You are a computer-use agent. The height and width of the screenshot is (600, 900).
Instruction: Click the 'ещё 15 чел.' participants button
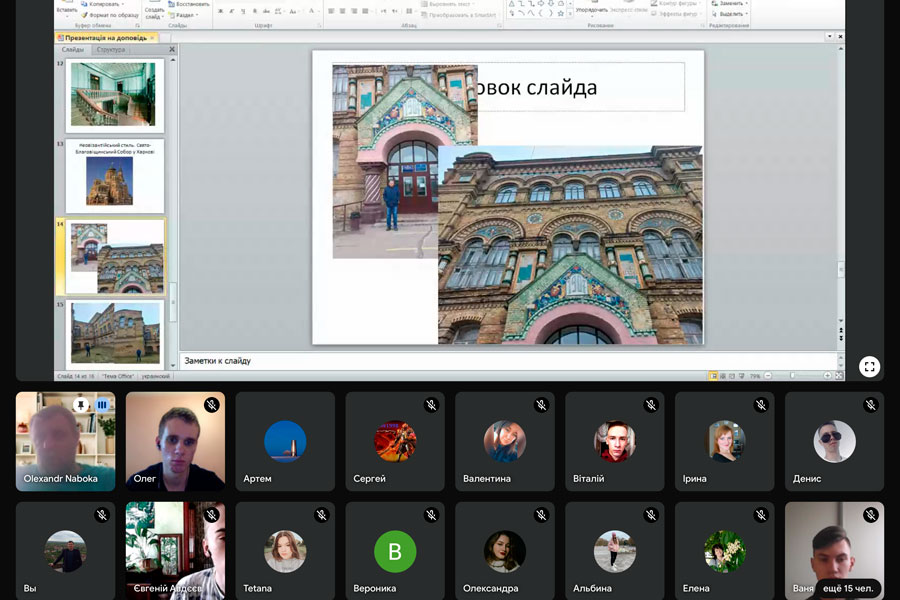tap(847, 587)
